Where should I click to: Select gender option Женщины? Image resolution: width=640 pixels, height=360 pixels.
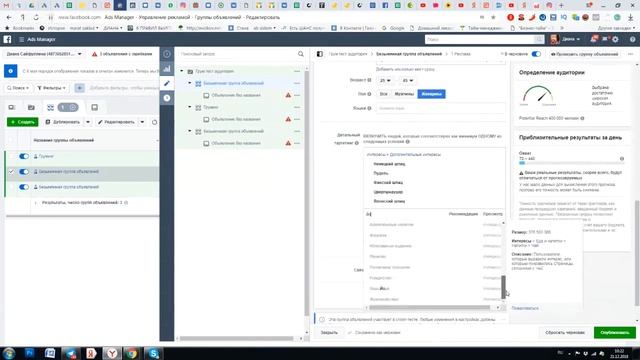[431, 94]
